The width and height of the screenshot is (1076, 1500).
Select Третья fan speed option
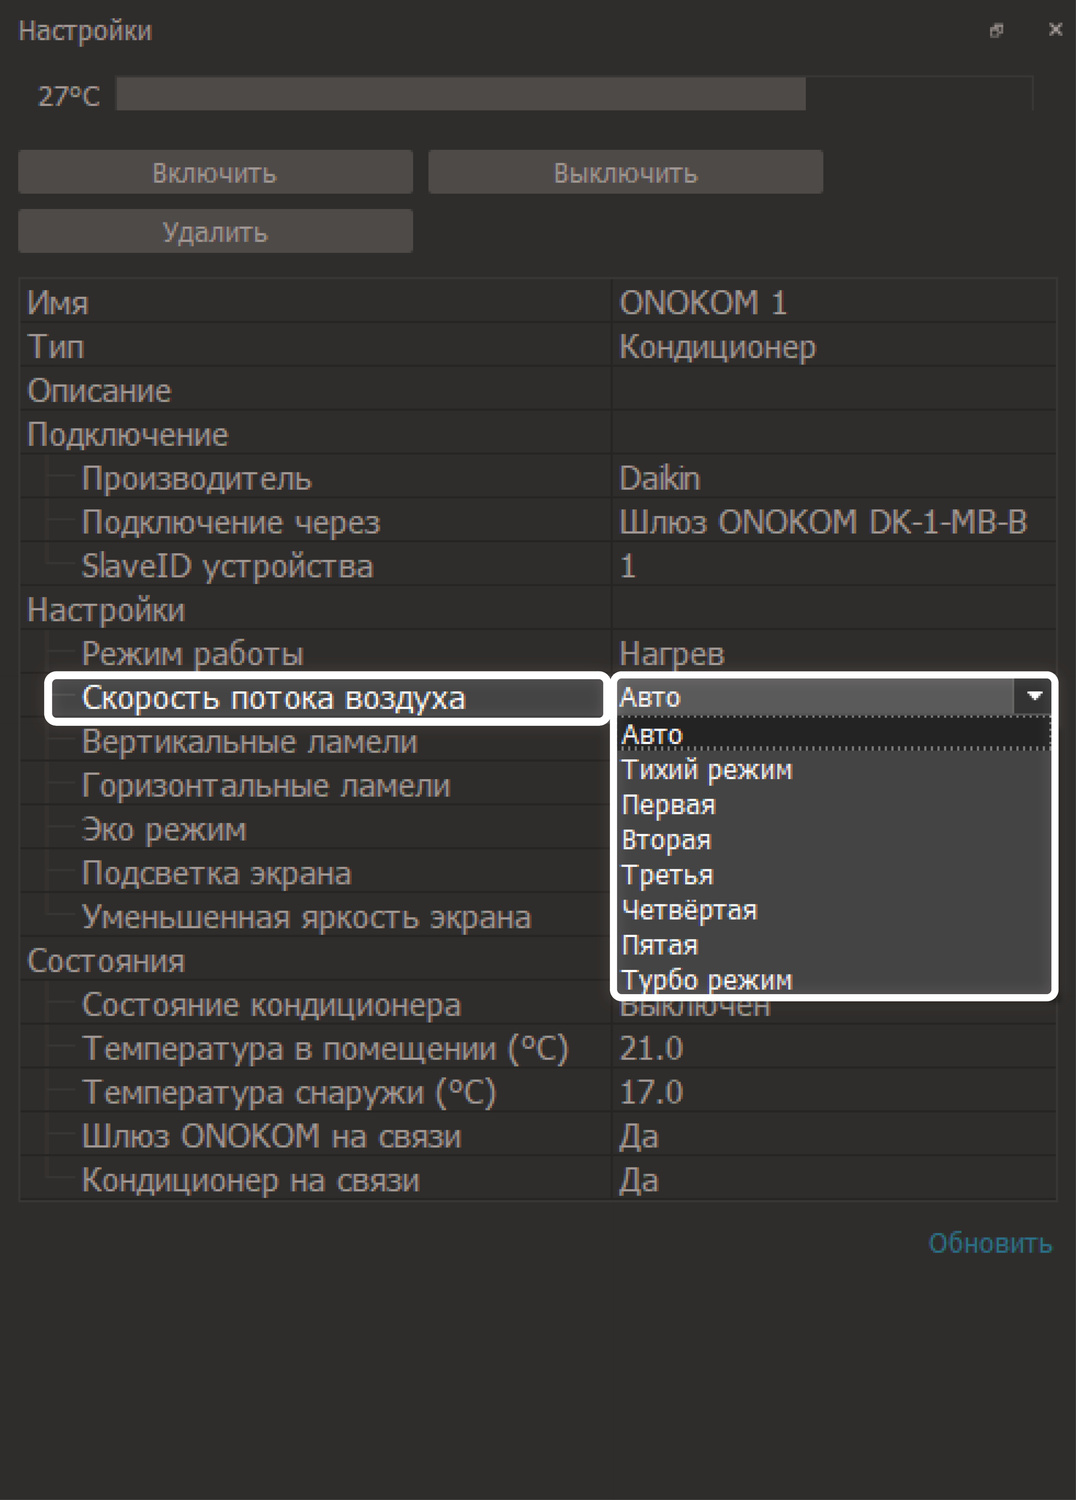[667, 875]
